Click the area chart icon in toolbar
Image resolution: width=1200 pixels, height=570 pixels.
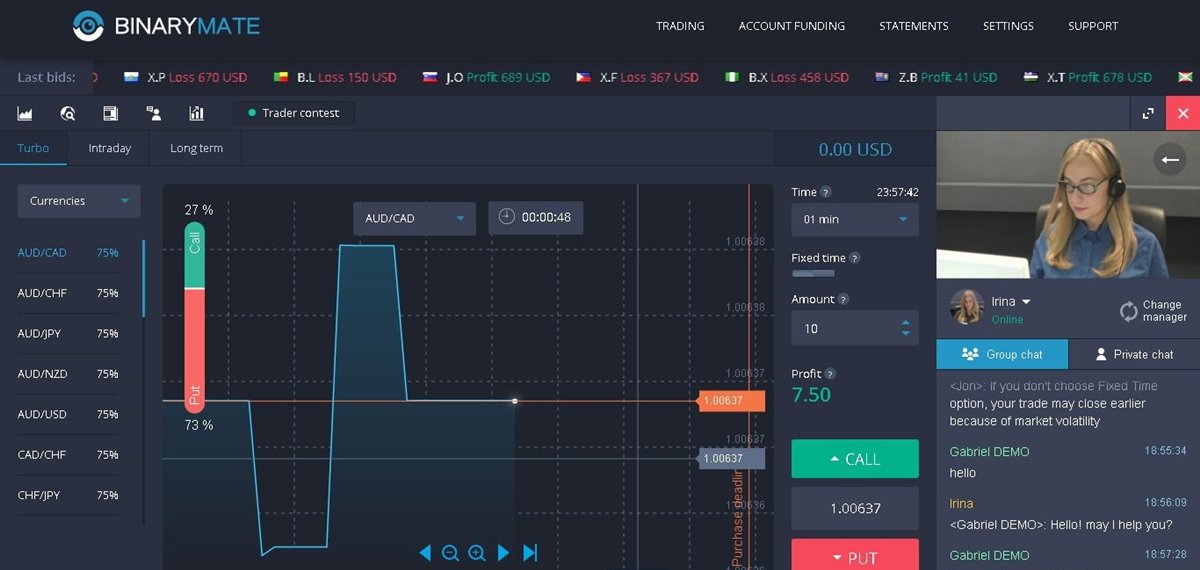25,113
